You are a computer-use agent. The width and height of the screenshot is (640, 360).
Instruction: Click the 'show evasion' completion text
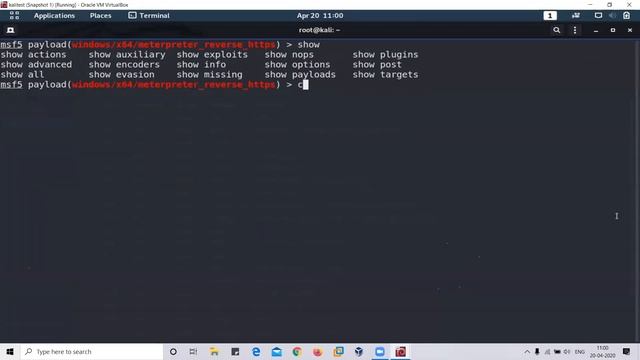pos(122,75)
